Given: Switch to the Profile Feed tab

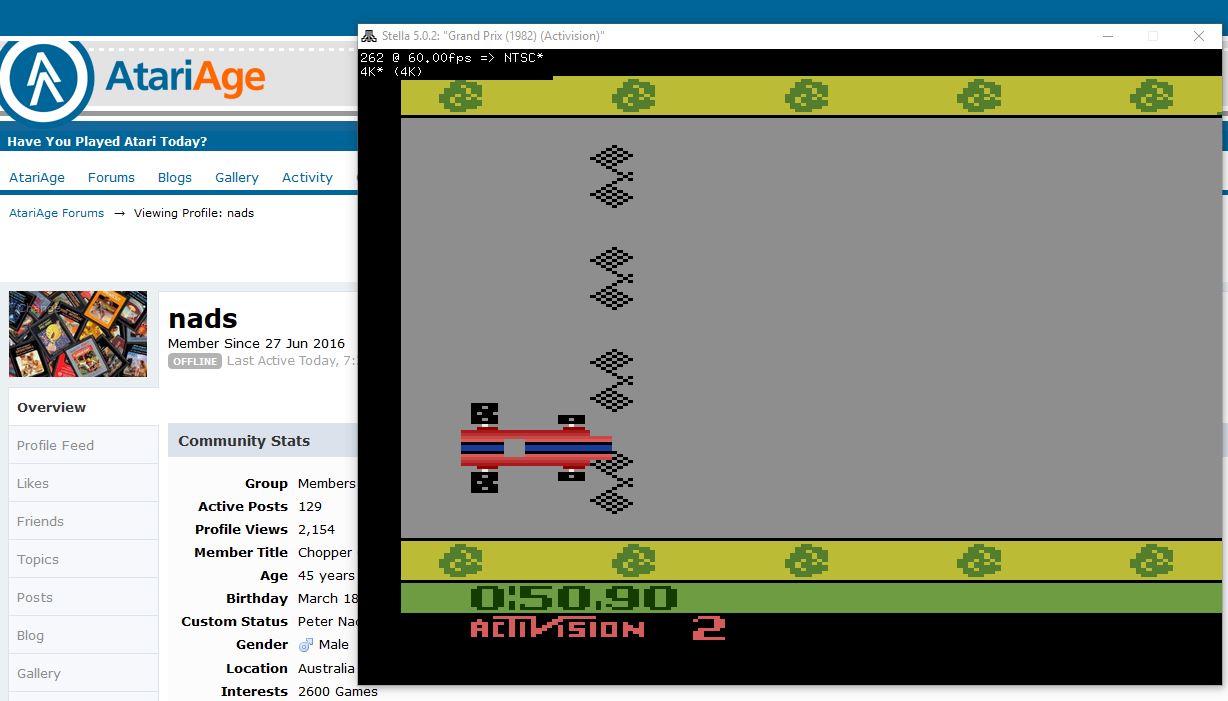Looking at the screenshot, I should [84, 445].
